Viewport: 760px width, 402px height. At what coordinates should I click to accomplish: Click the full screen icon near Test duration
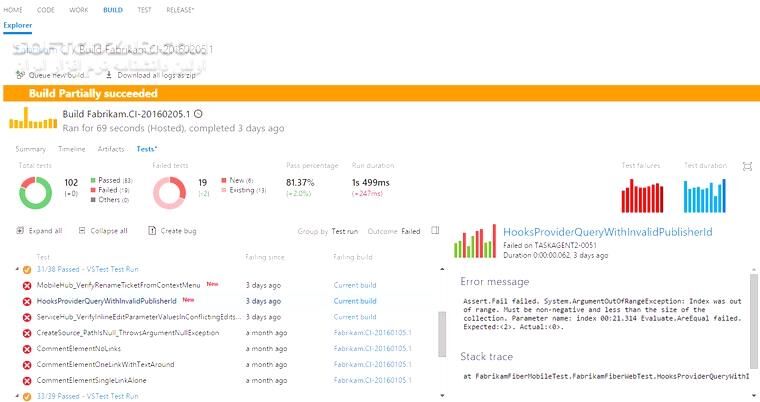pyautogui.click(x=747, y=166)
